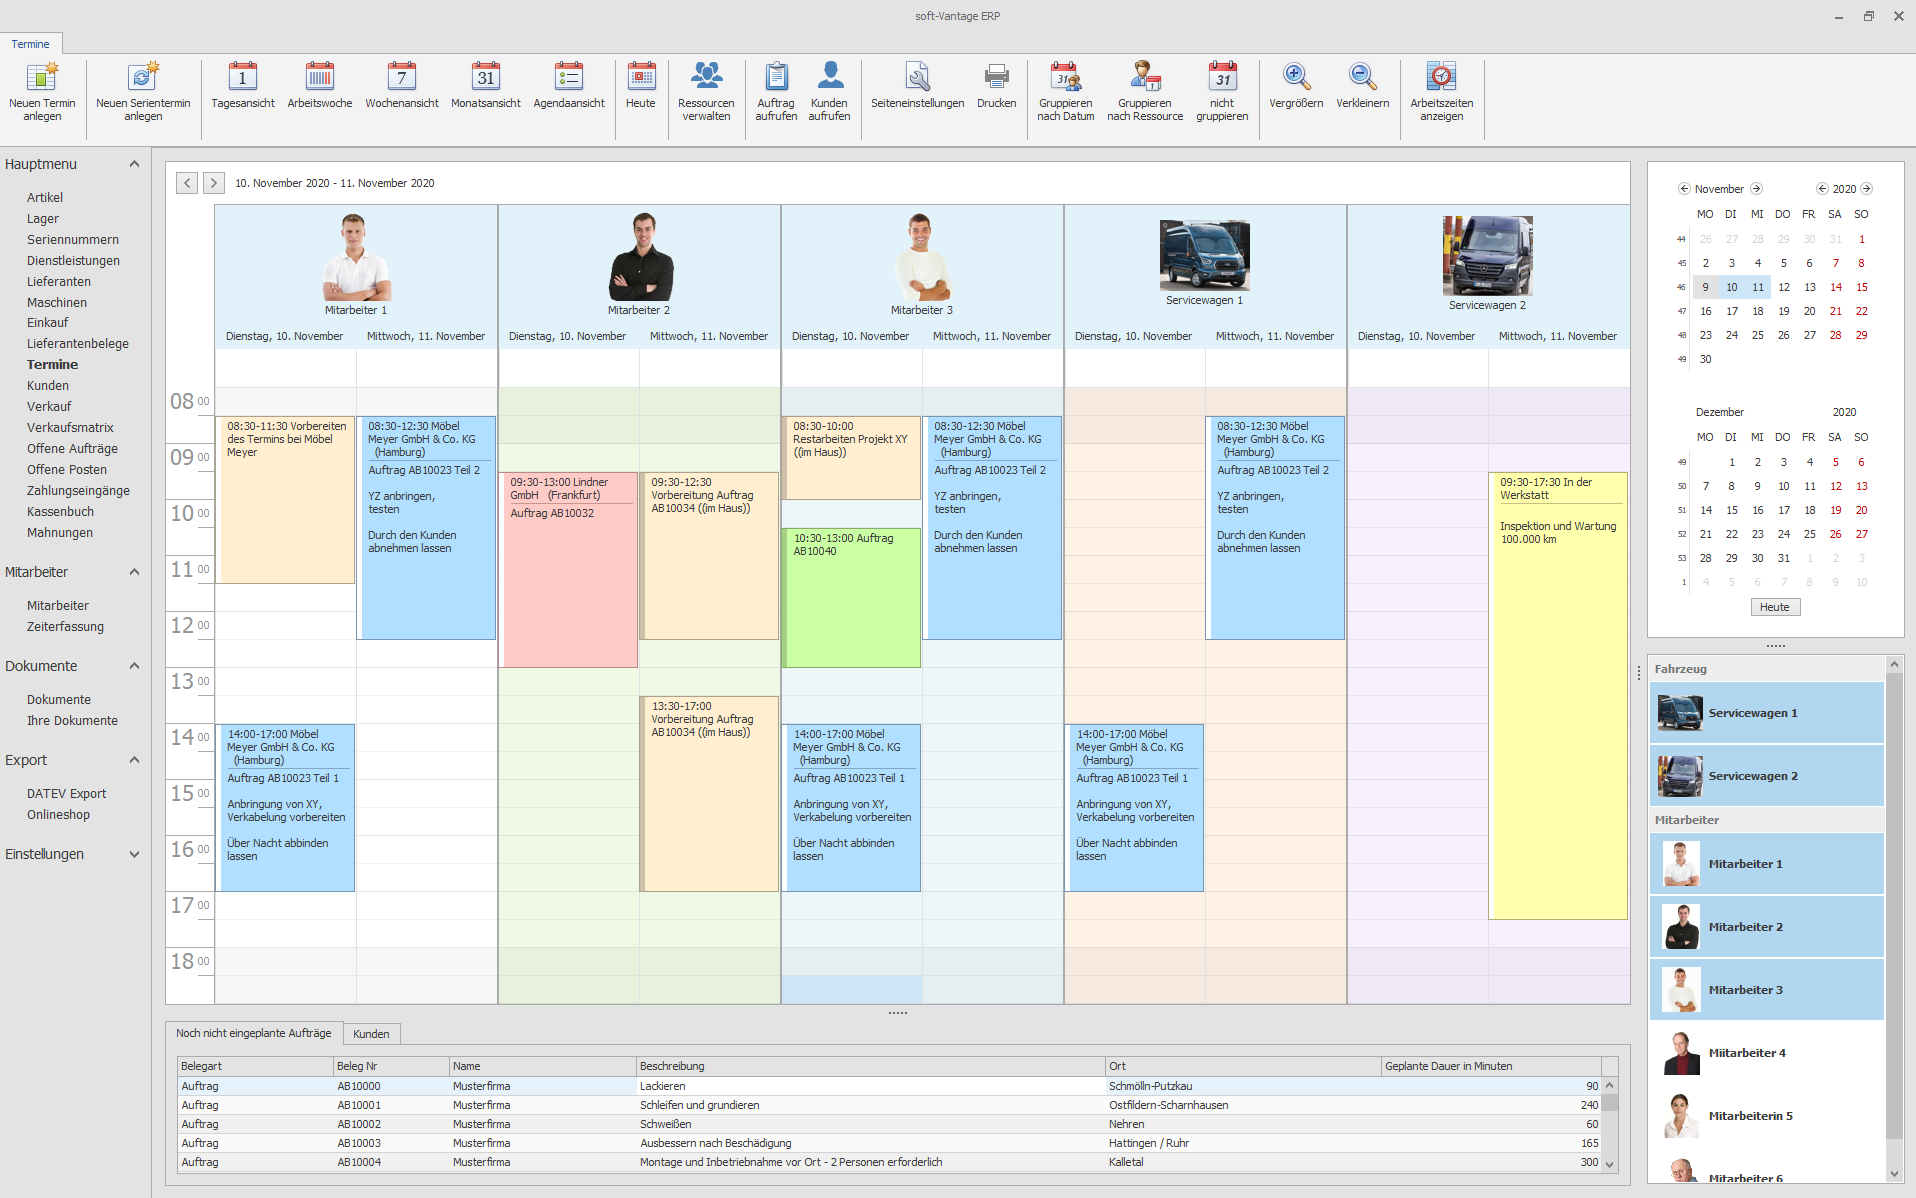Create a new appointment with Neuen Termin anlegen
This screenshot has height=1198, width=1916.
click(42, 91)
